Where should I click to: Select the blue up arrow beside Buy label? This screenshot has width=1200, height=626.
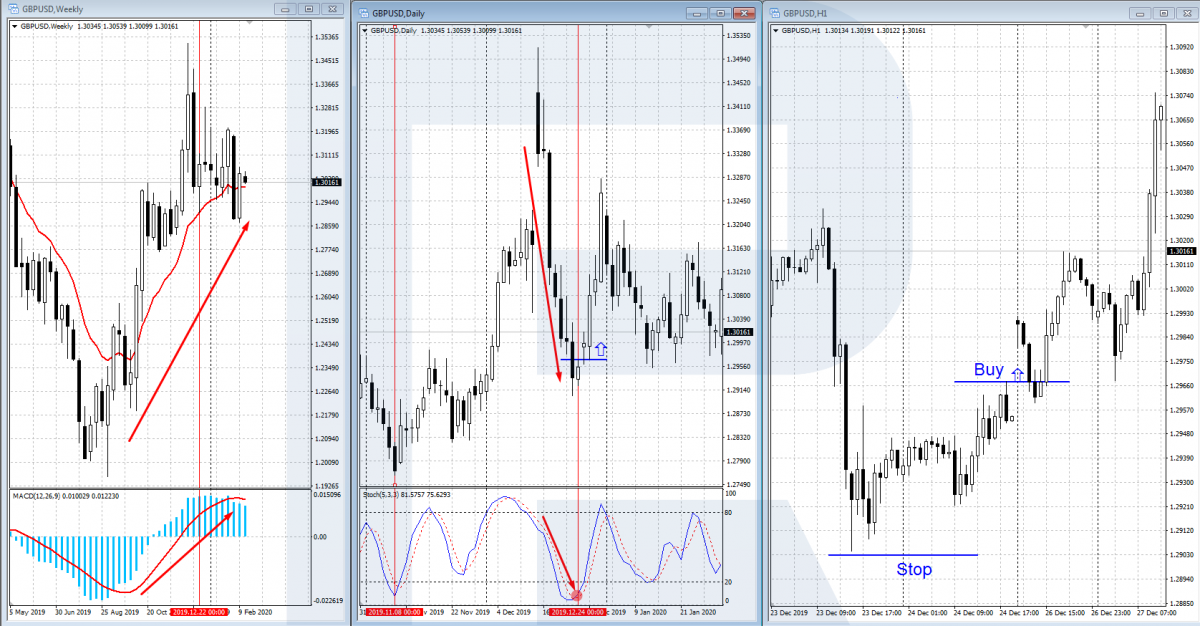click(1018, 373)
